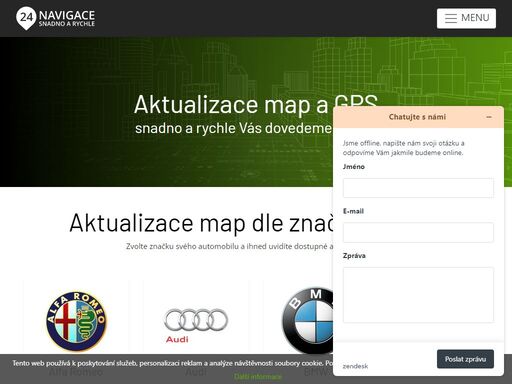Open the MENU hamburger button
This screenshot has height=384, width=512.
(466, 18)
